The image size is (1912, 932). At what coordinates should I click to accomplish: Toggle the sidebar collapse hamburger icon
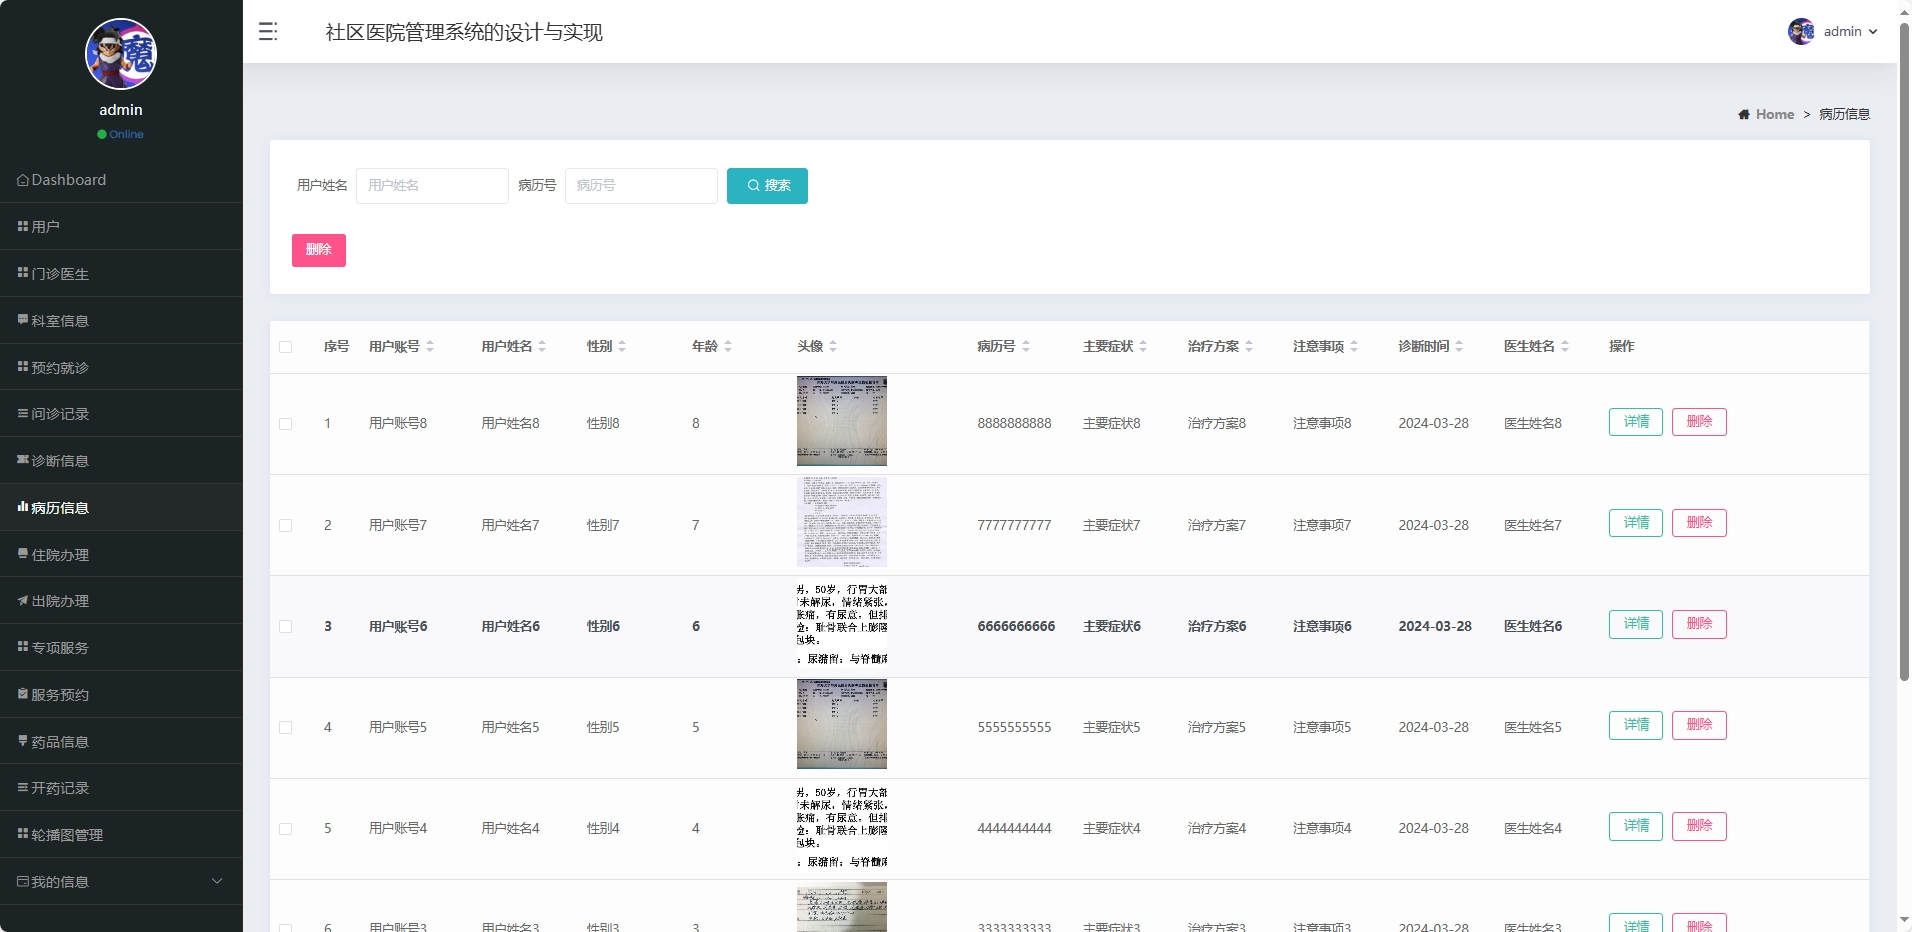[268, 32]
